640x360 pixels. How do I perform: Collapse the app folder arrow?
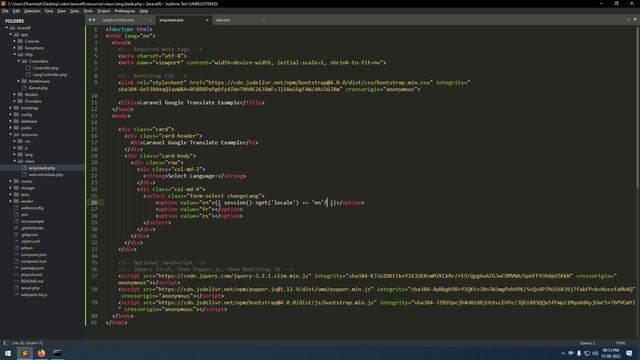tap(11, 35)
